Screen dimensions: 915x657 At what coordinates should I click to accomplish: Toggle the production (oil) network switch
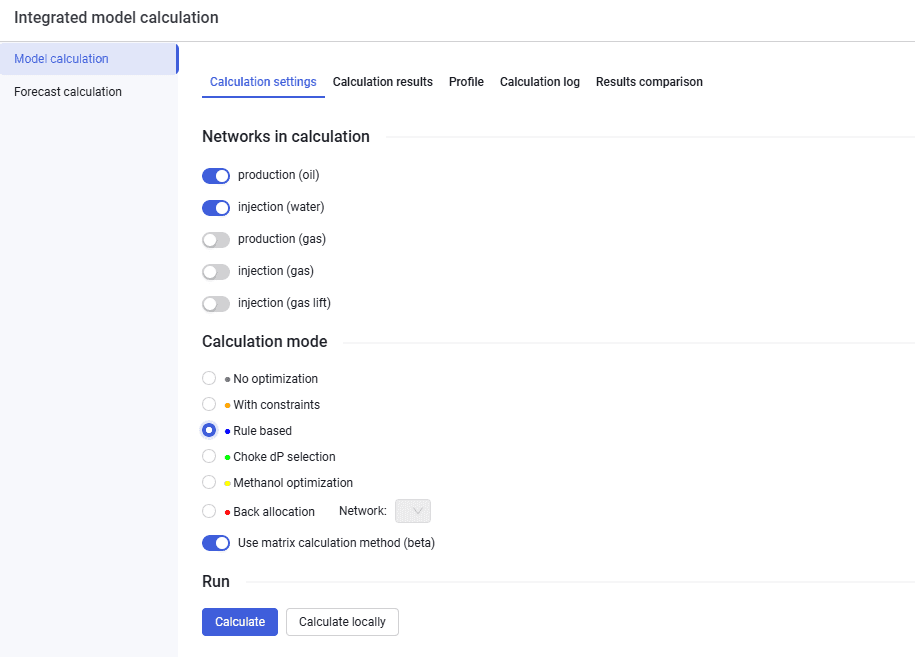point(216,176)
